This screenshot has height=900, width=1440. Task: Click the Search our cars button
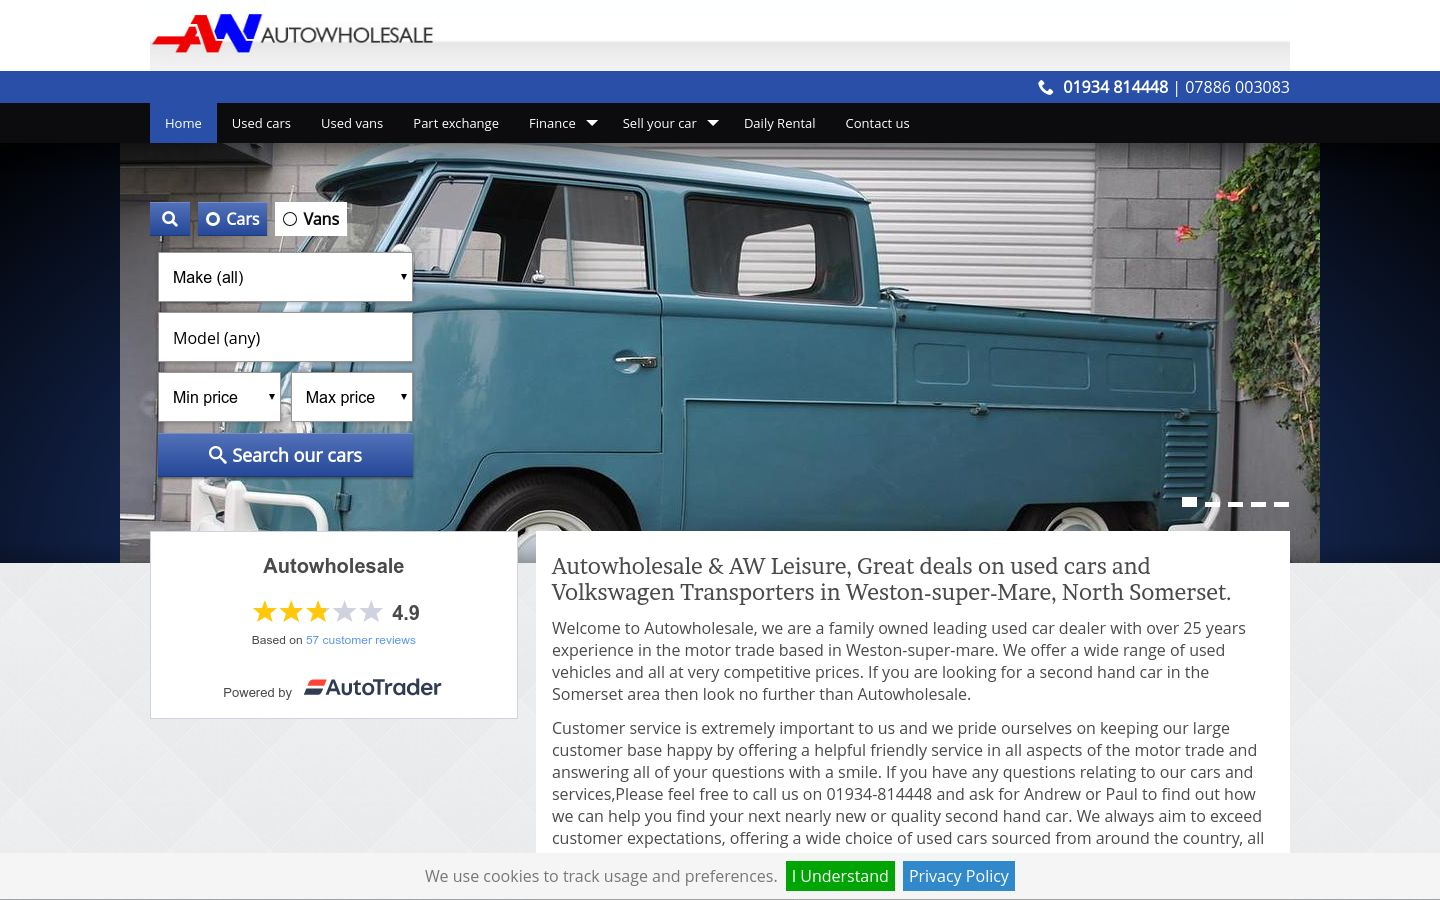click(x=285, y=455)
